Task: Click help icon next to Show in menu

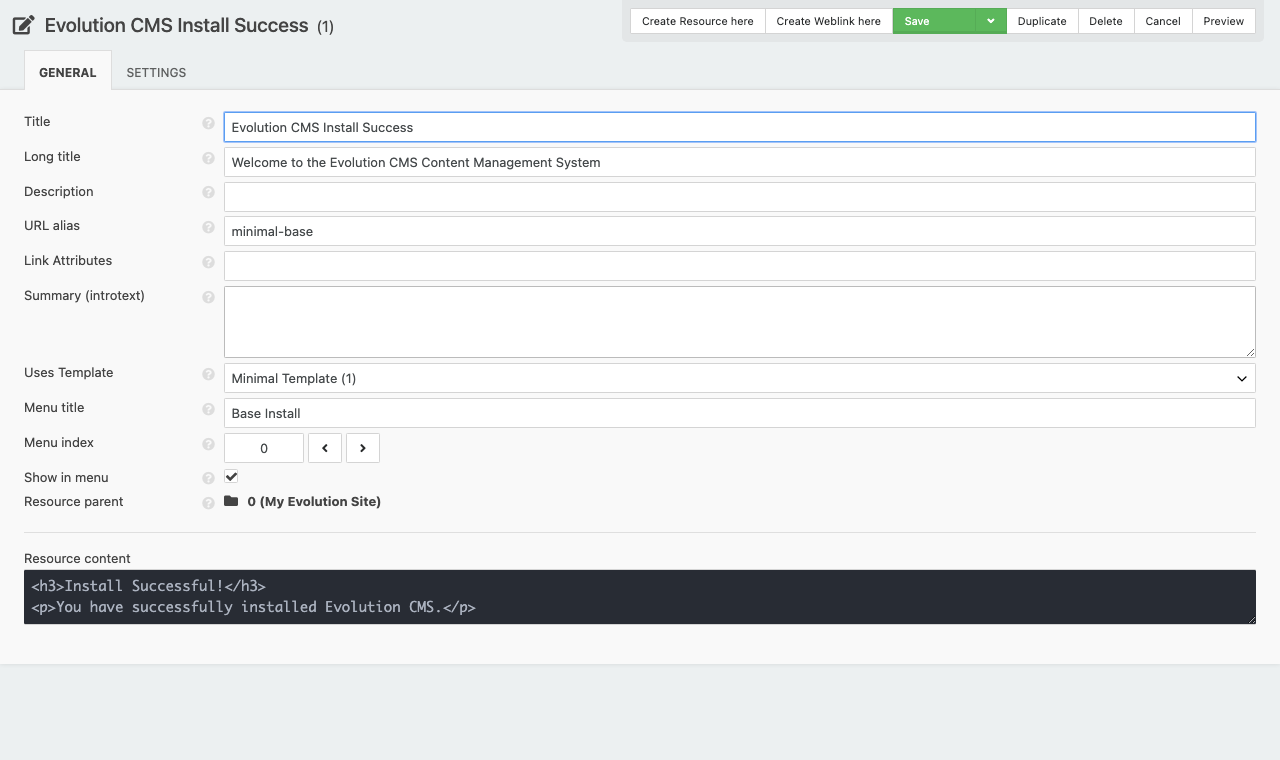Action: tap(208, 479)
